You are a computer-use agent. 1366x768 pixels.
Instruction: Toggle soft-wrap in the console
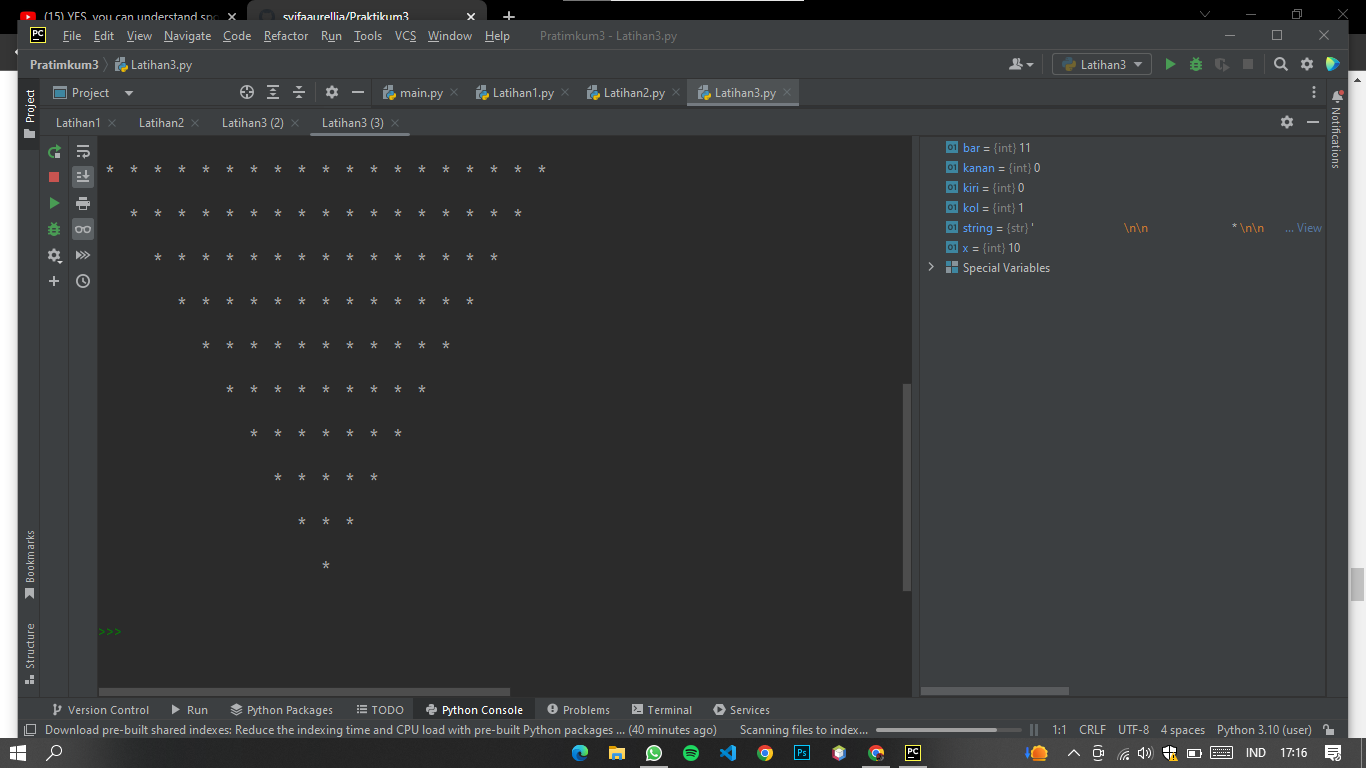(83, 152)
